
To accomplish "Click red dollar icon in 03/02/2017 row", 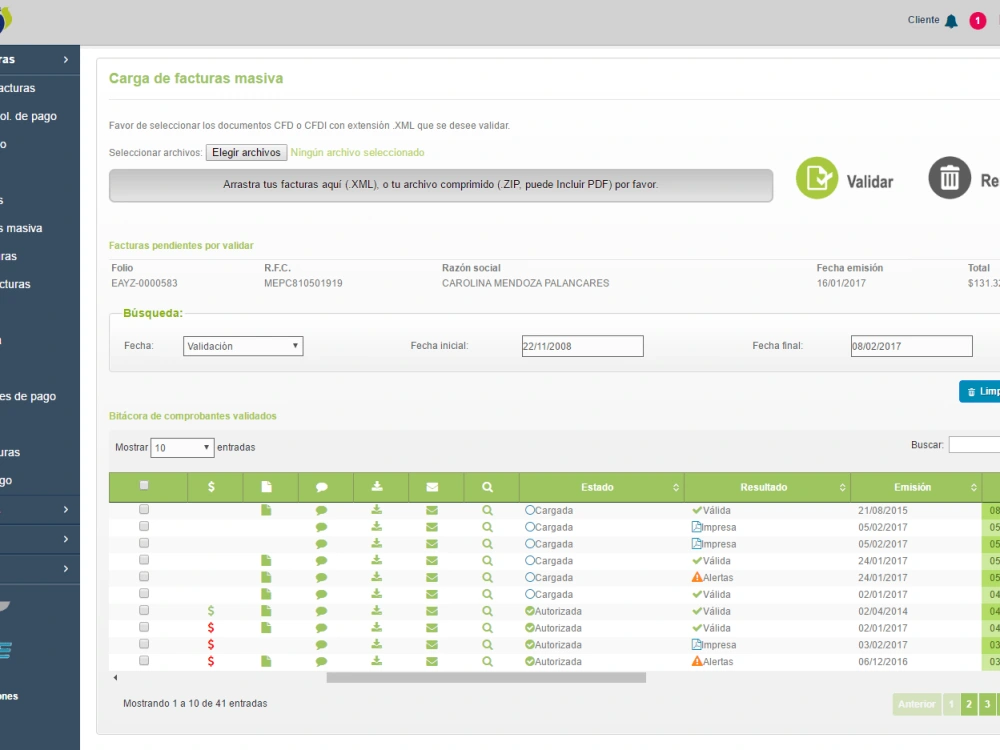I will [211, 645].
